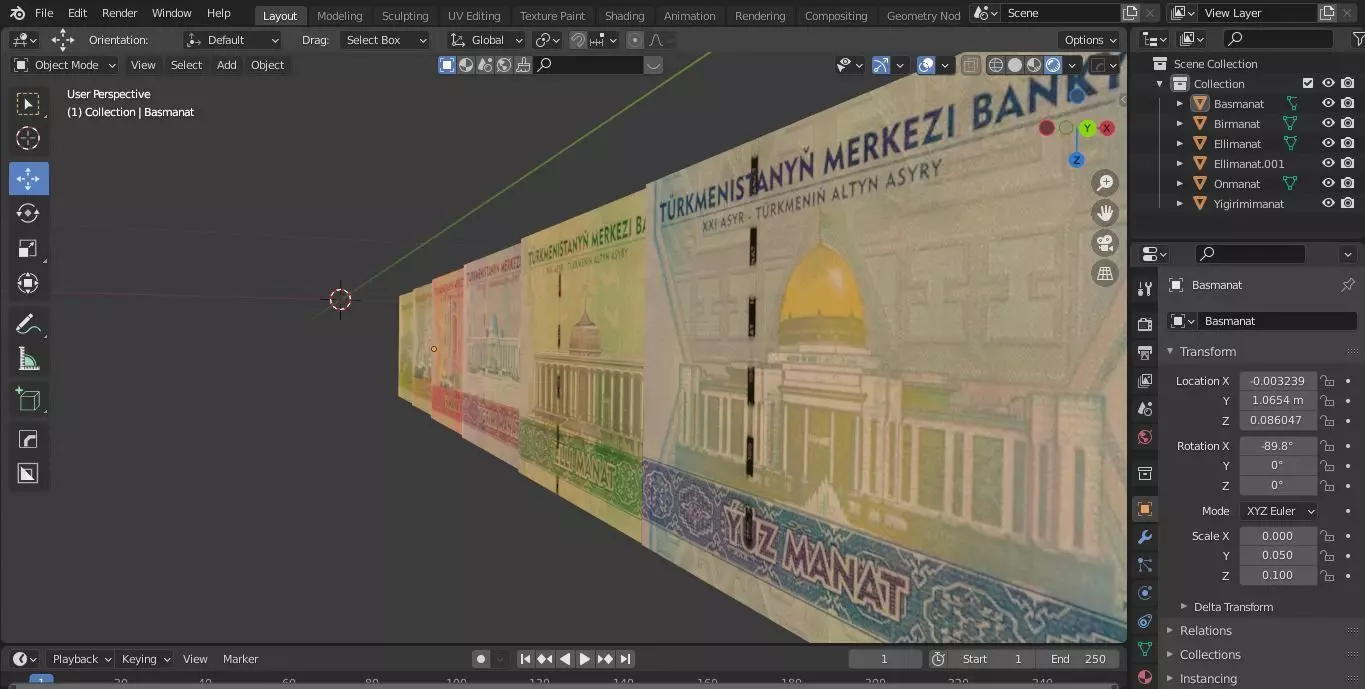Expand the Collections panel

click(1209, 655)
